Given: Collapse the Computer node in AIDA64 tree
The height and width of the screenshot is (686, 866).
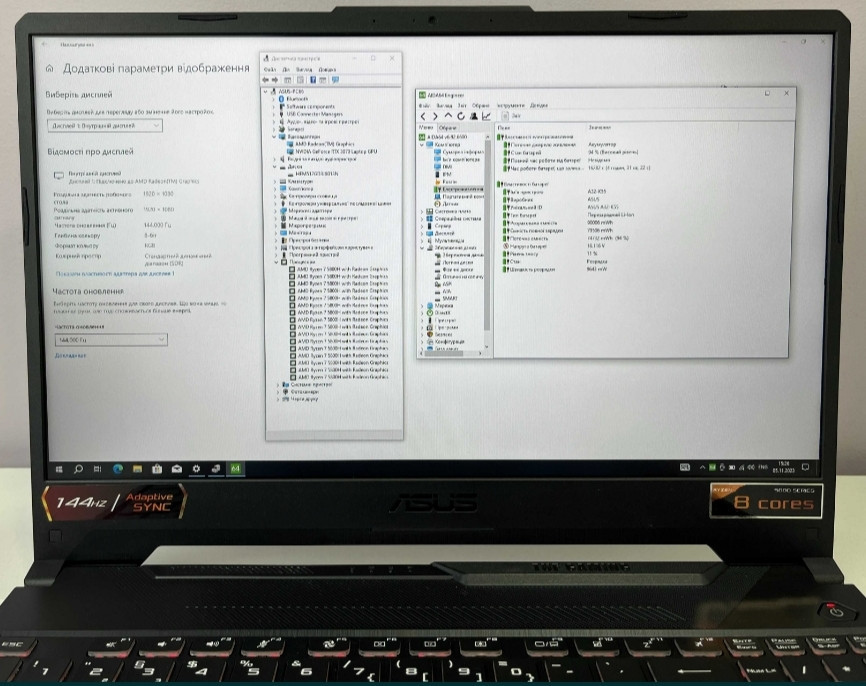Looking at the screenshot, I should (x=423, y=144).
